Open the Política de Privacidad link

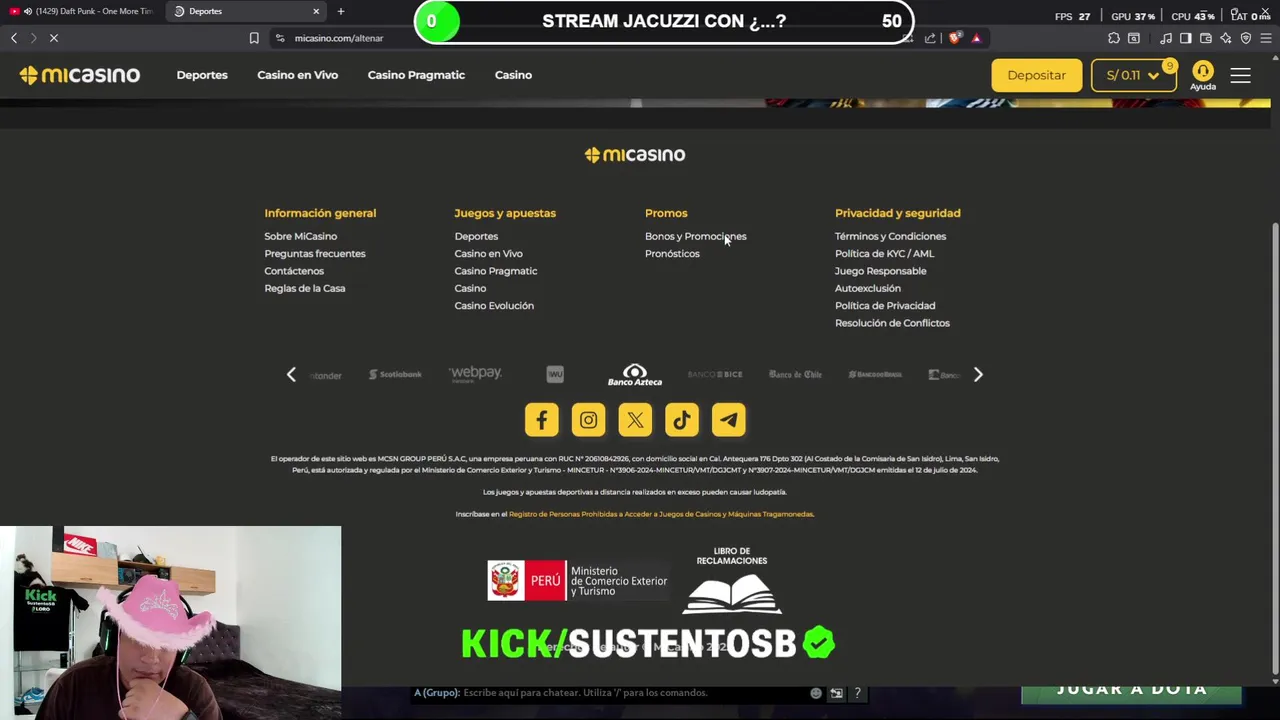pyautogui.click(x=885, y=306)
